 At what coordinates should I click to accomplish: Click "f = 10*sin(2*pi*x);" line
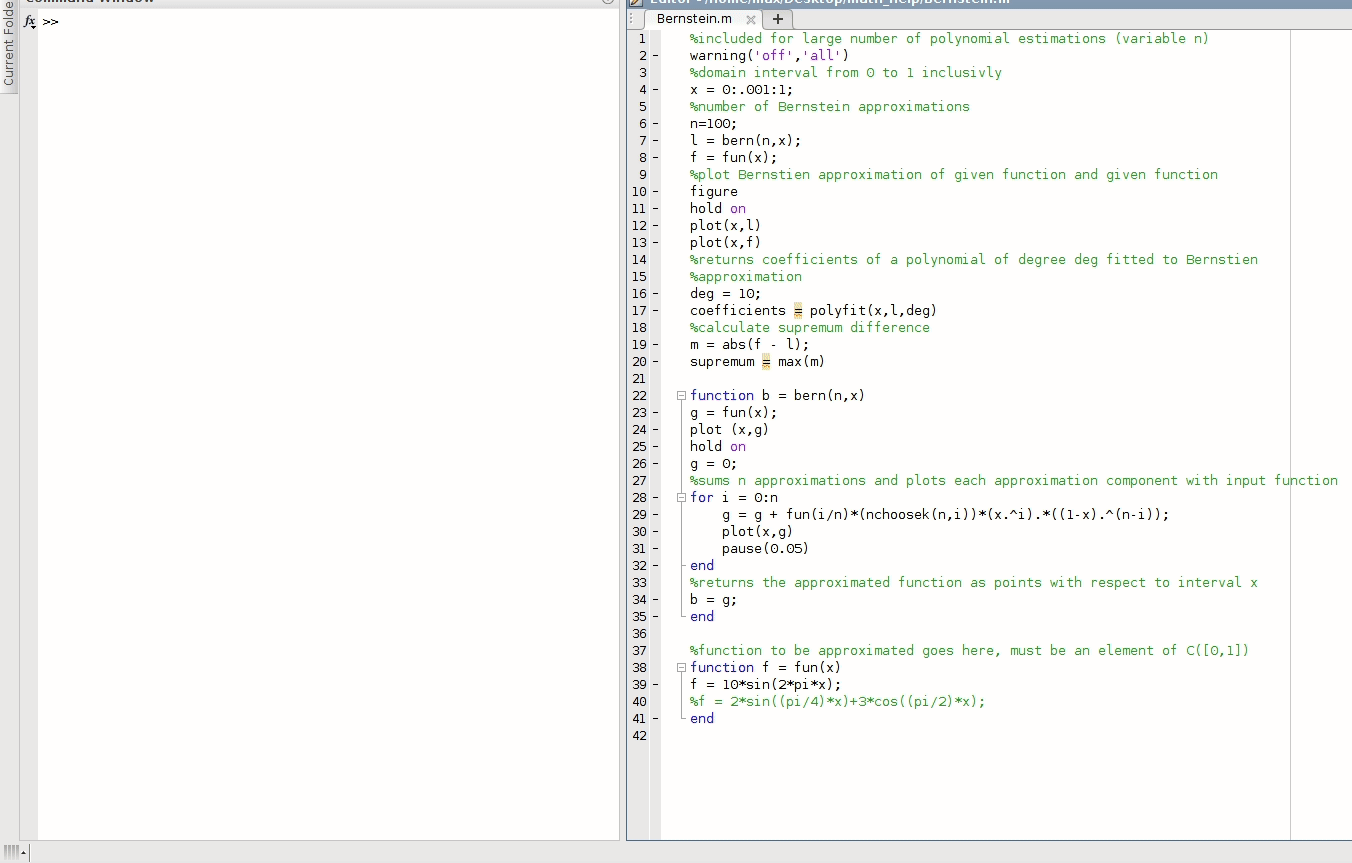[765, 684]
